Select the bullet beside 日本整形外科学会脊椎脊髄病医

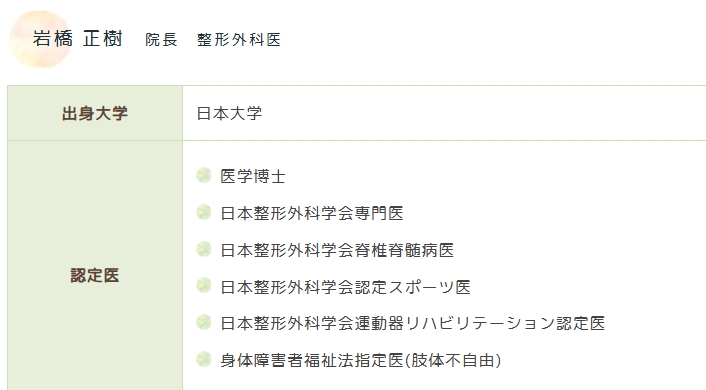pyautogui.click(x=204, y=249)
